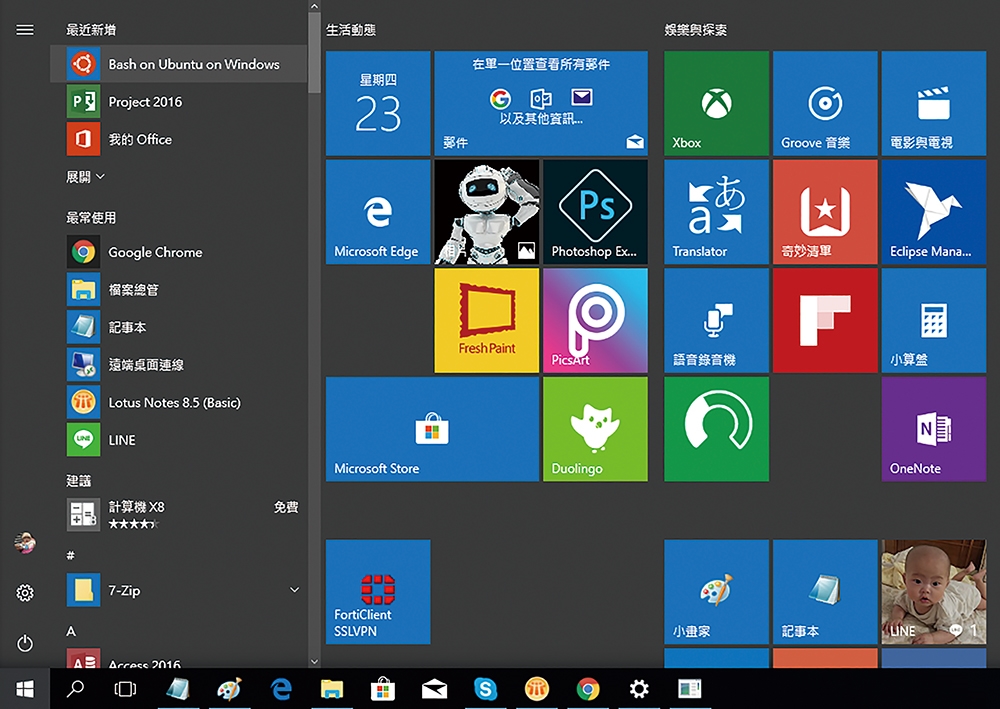1000x709 pixels.
Task: Open the Groove 音樂 tile
Action: 825,103
